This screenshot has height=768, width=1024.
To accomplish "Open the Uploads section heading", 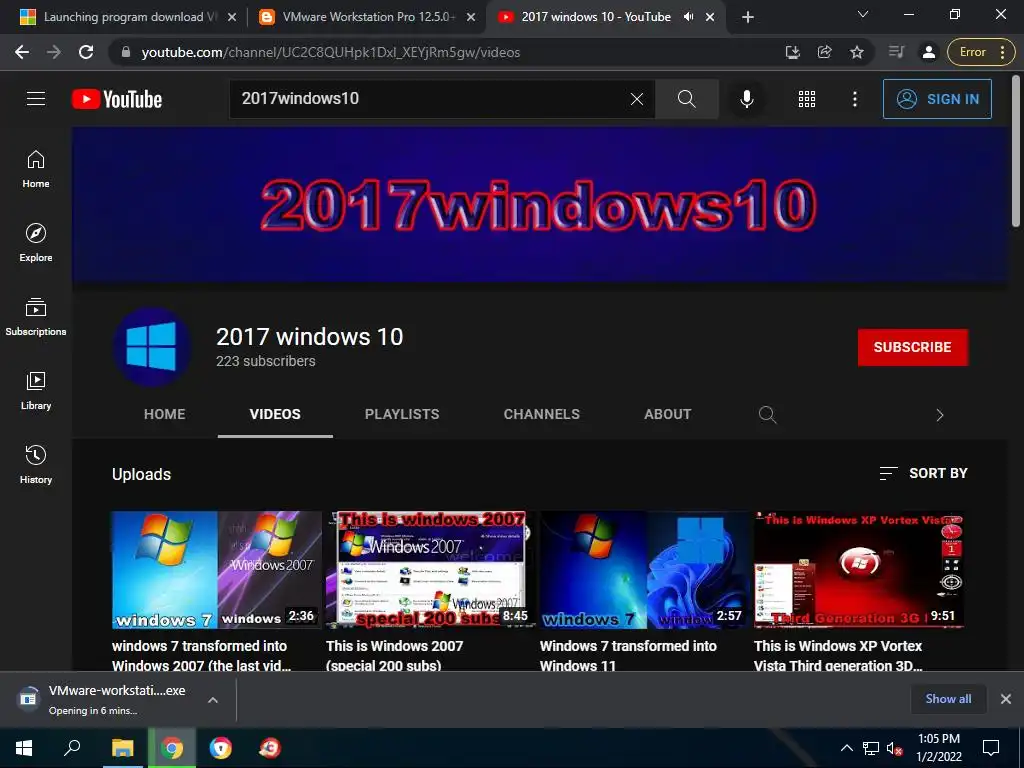I will tap(141, 474).
